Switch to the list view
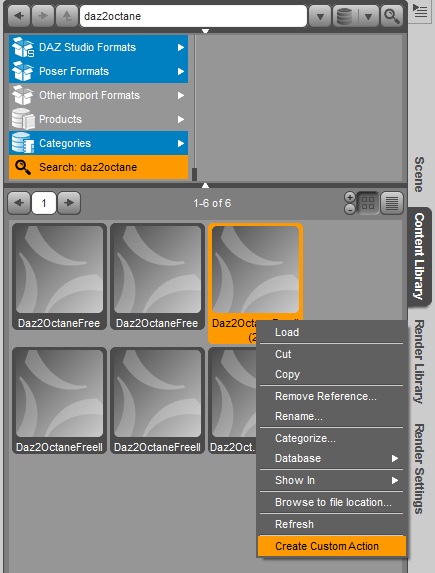The height and width of the screenshot is (573, 435). 392,203
